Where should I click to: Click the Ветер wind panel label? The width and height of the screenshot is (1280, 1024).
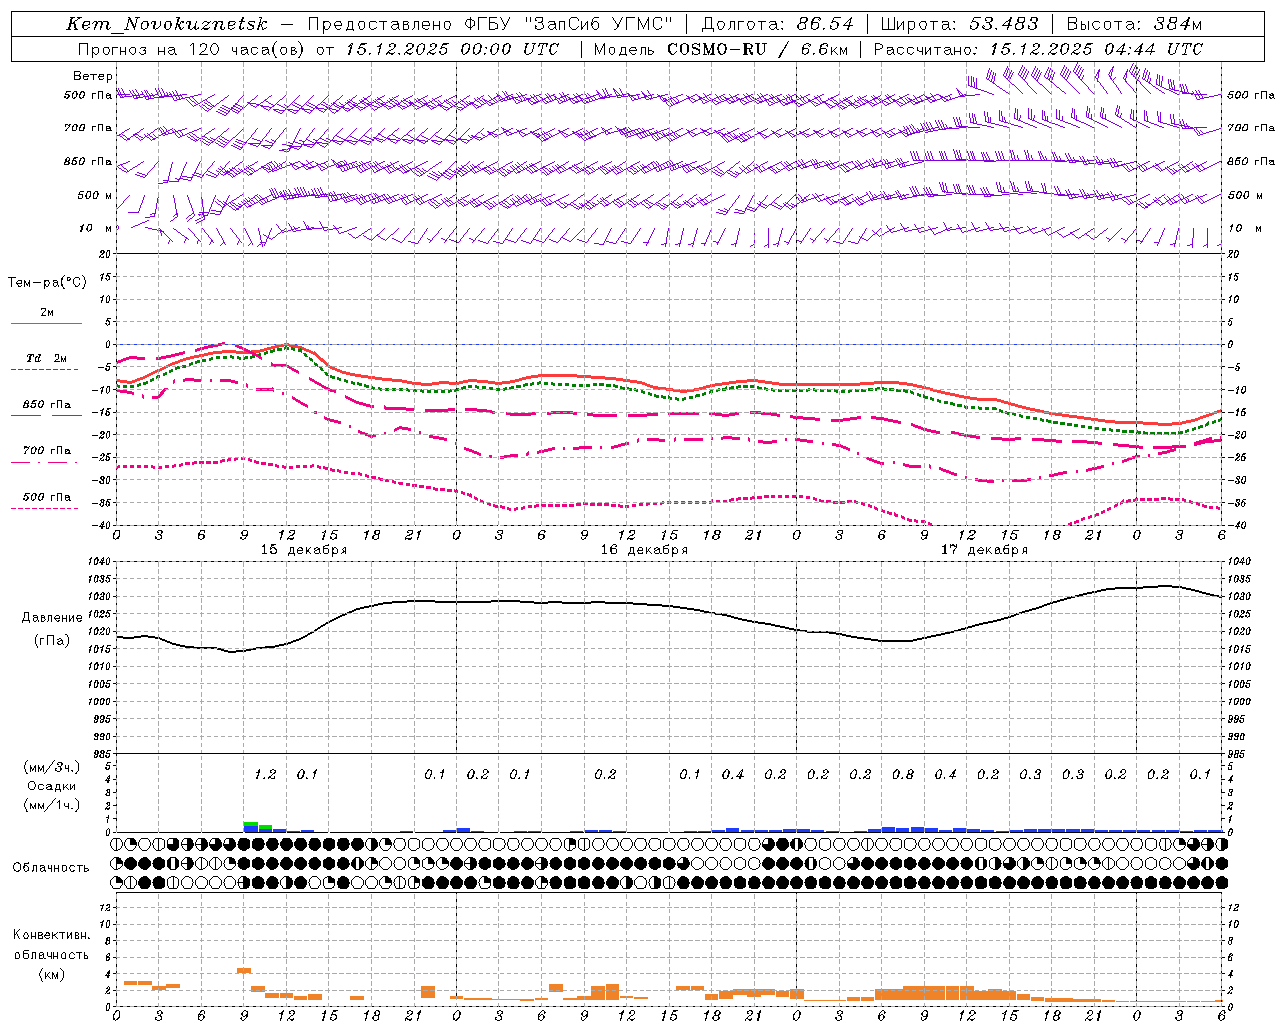(93, 76)
